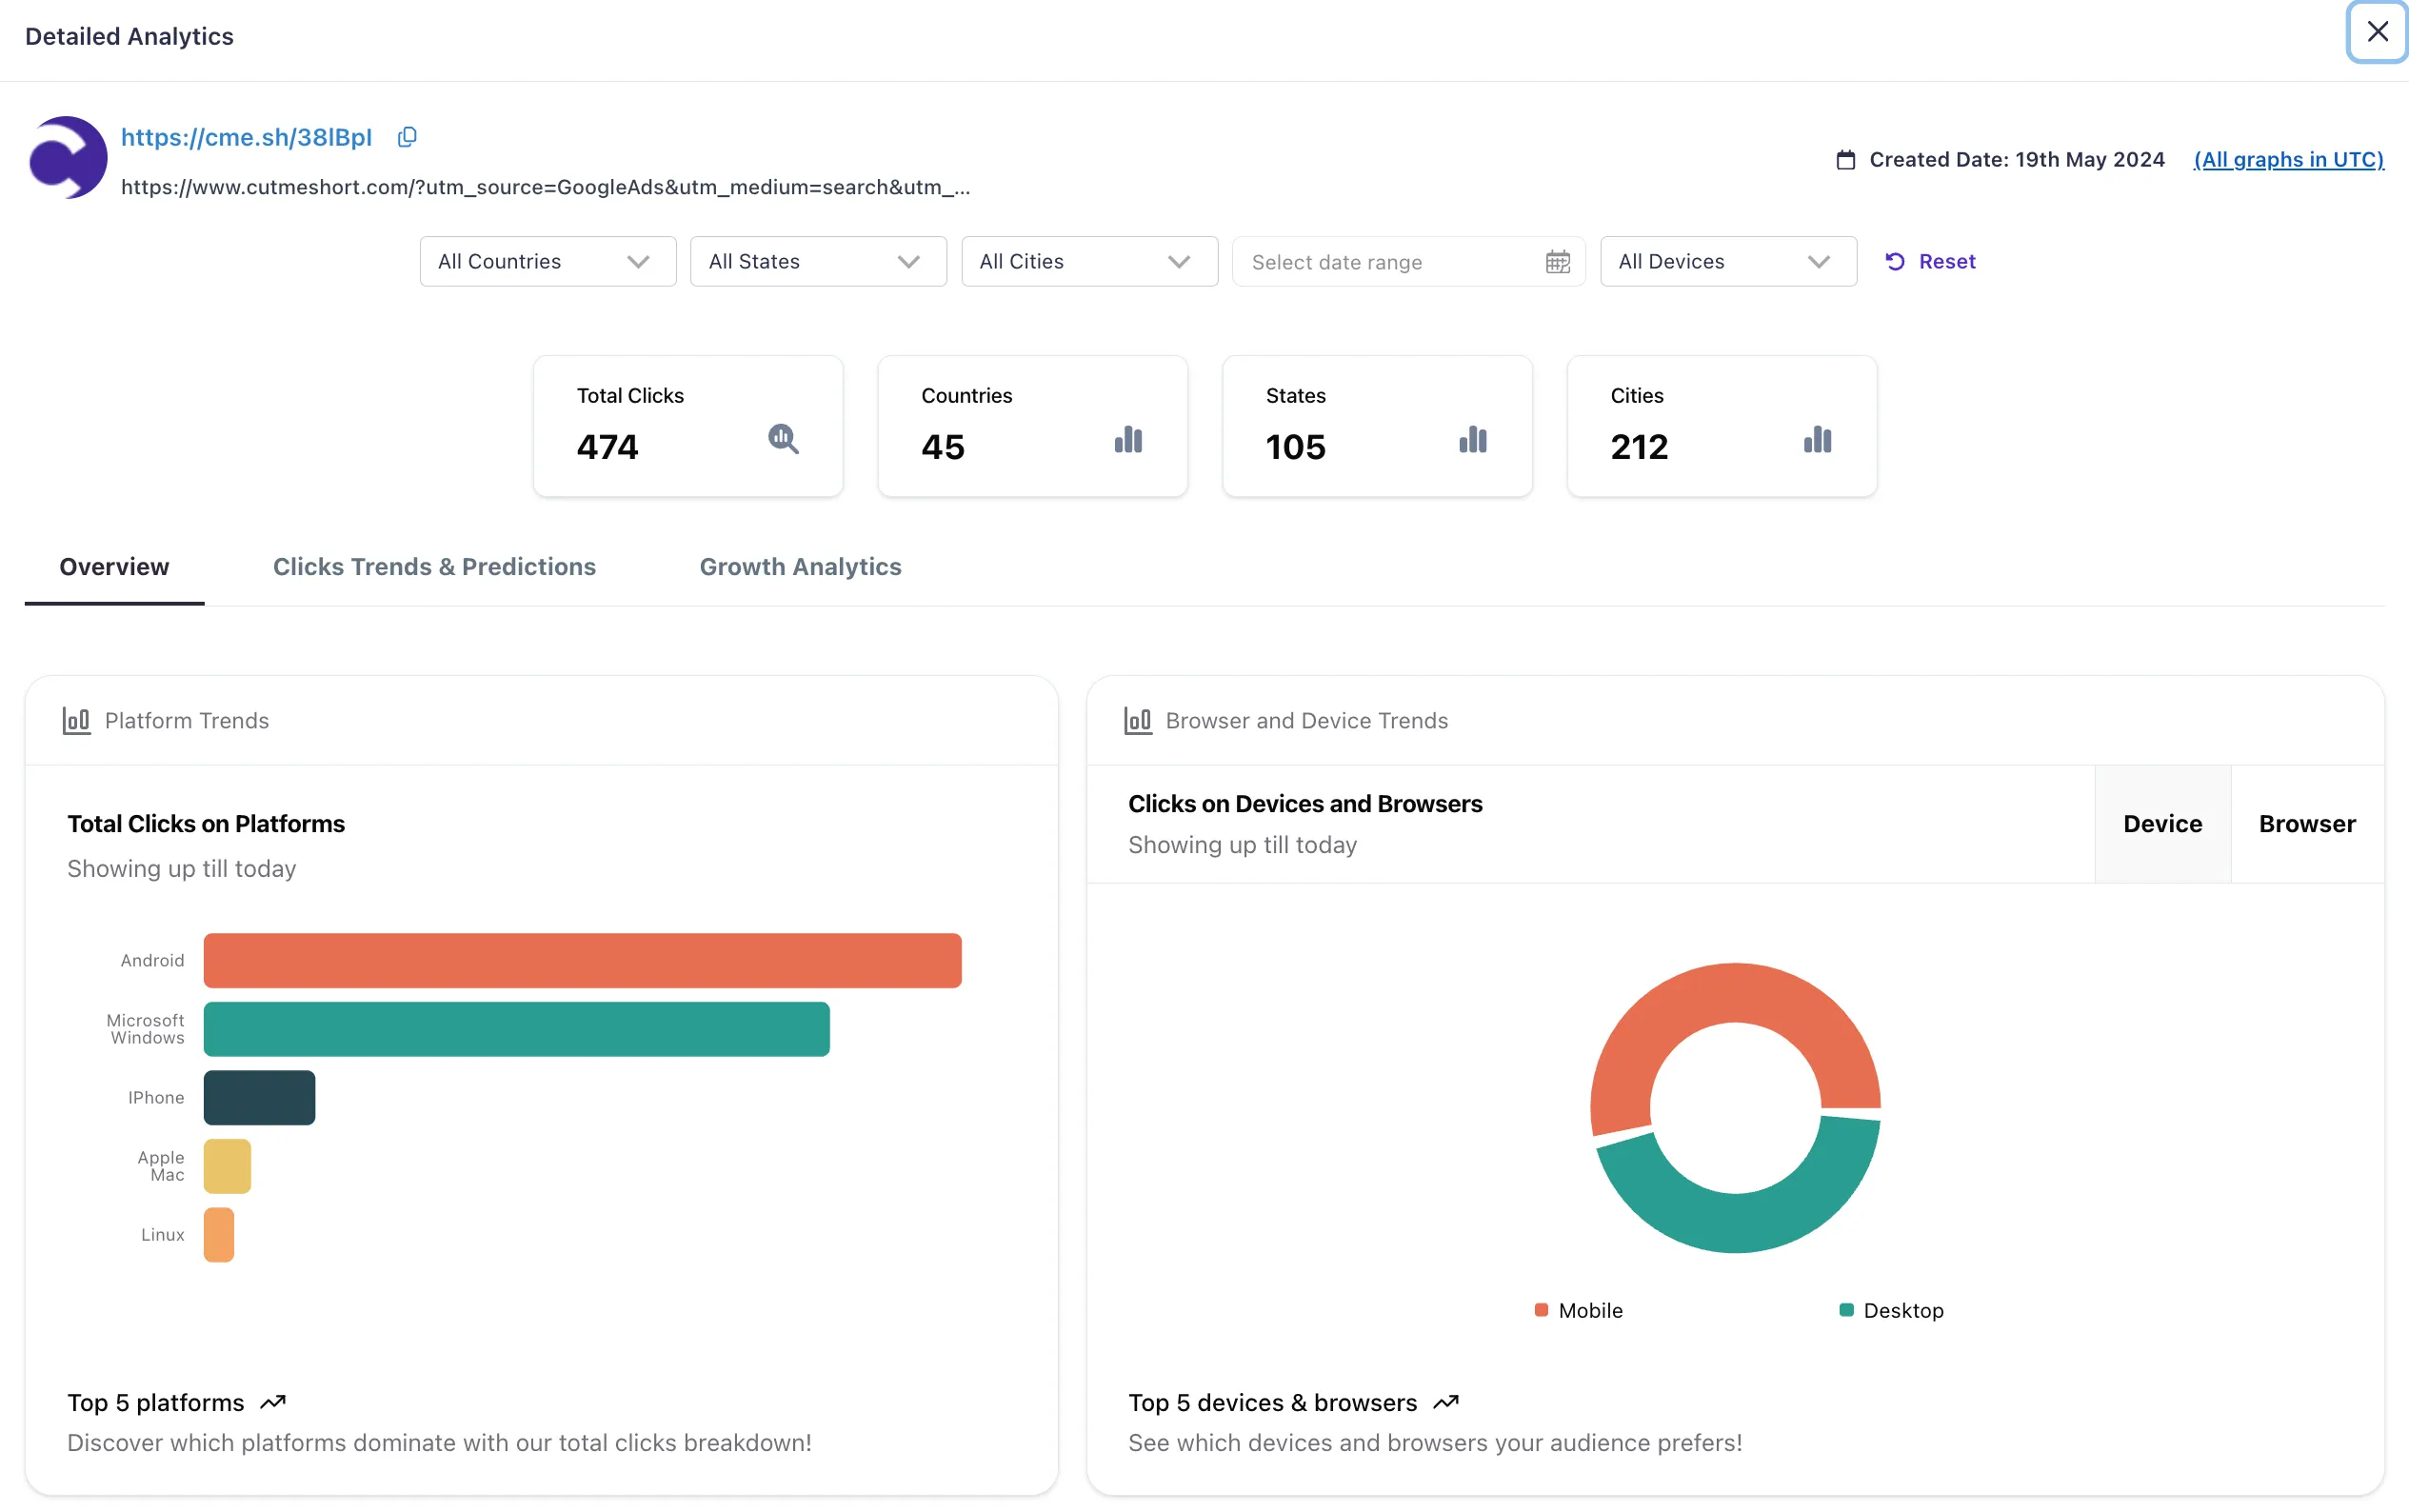
Task: Reset all analytics filters
Action: 1930,262
